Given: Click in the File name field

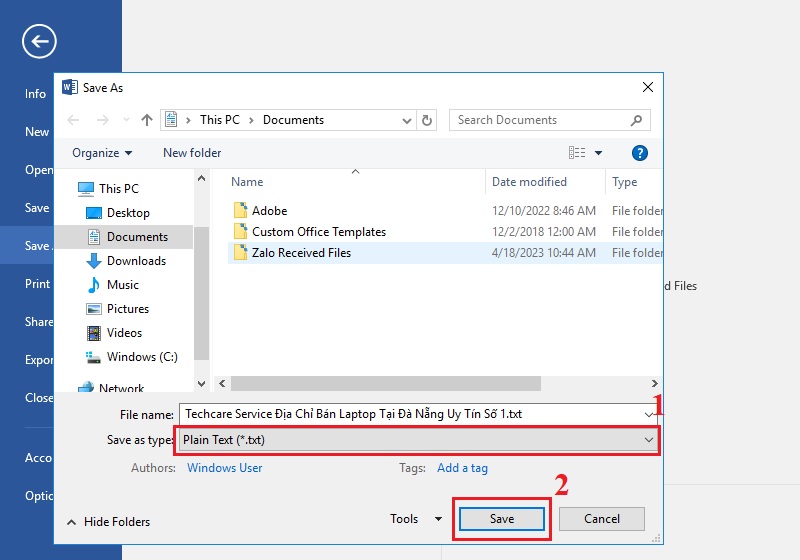Looking at the screenshot, I should point(410,414).
